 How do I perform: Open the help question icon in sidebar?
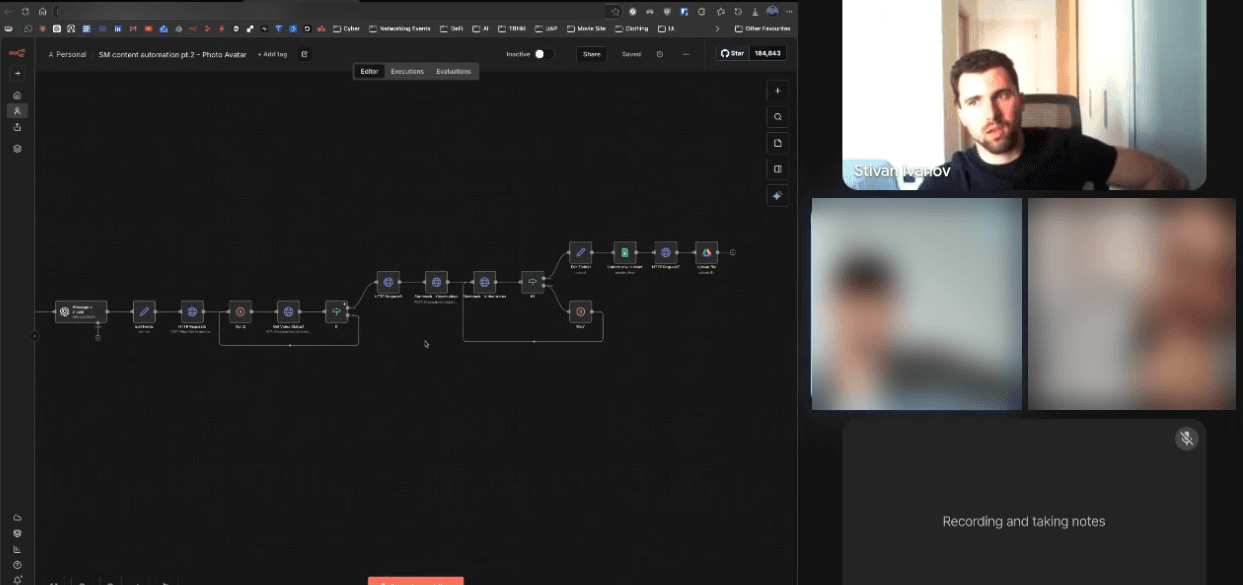[17, 565]
